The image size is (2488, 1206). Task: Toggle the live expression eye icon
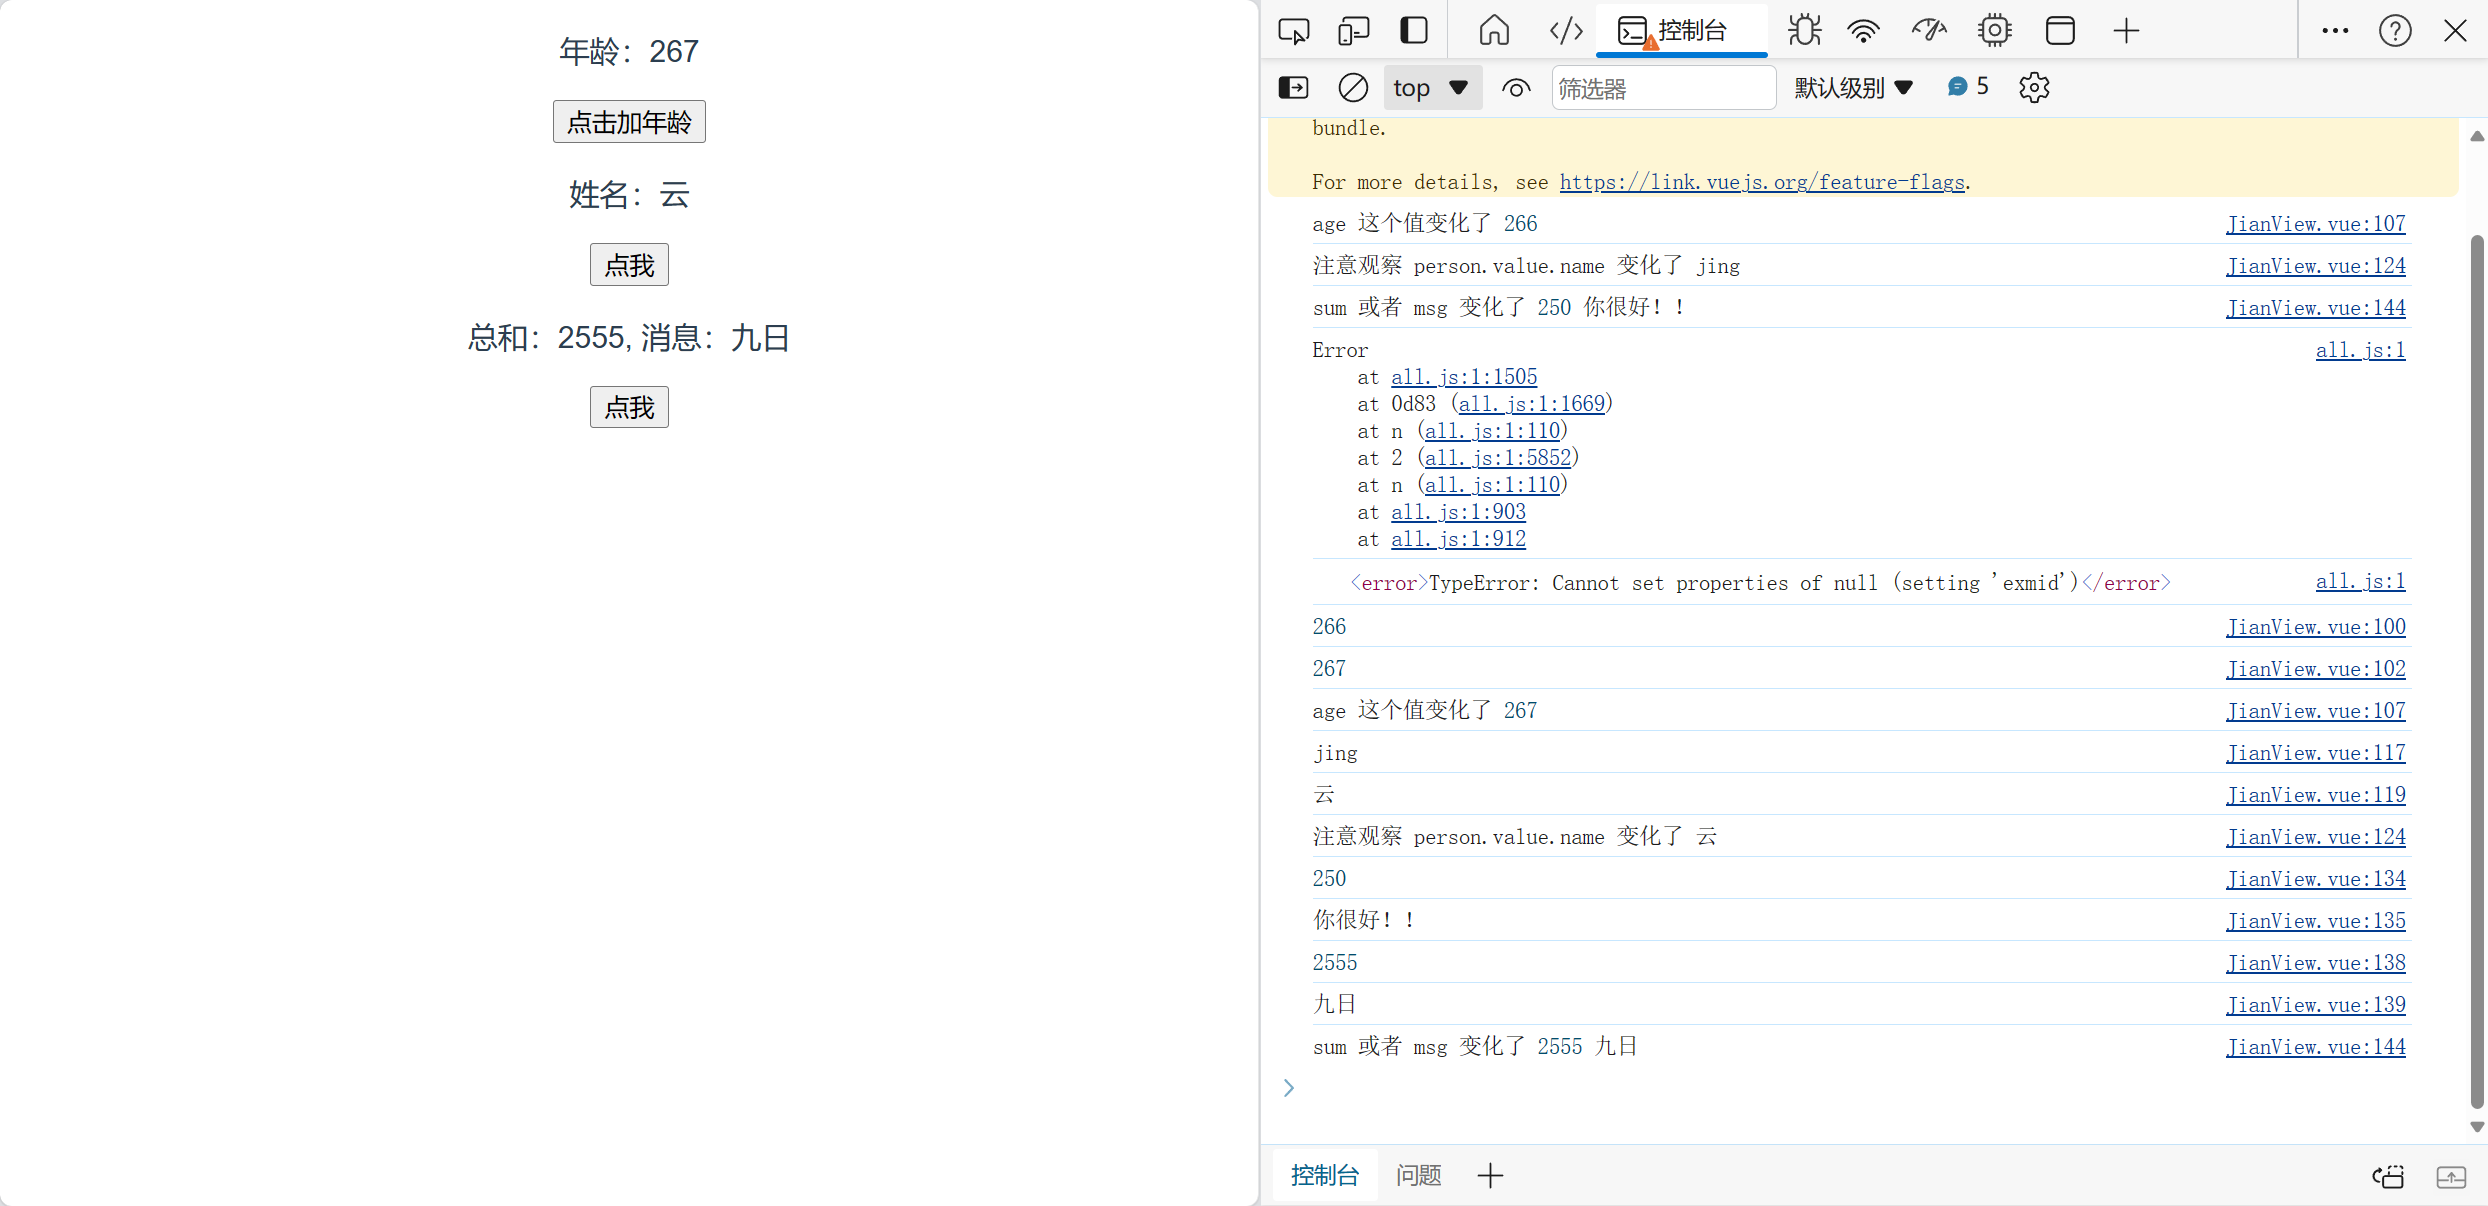(x=1516, y=88)
